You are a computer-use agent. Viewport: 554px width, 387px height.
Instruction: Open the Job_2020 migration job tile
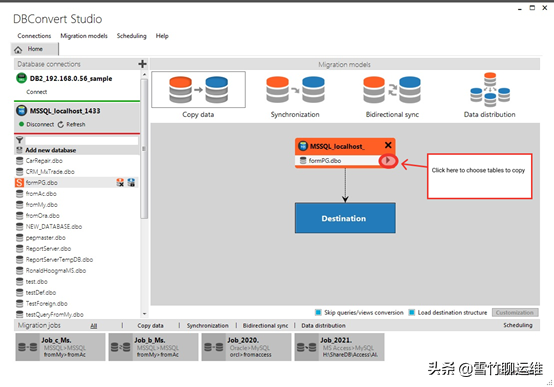[246, 347]
